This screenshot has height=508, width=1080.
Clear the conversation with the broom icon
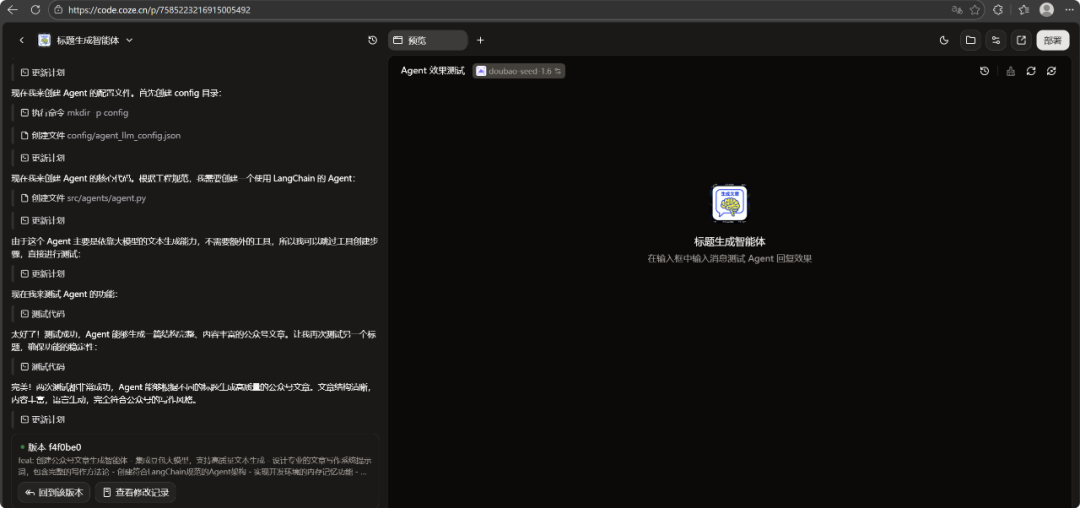[x=1010, y=71]
